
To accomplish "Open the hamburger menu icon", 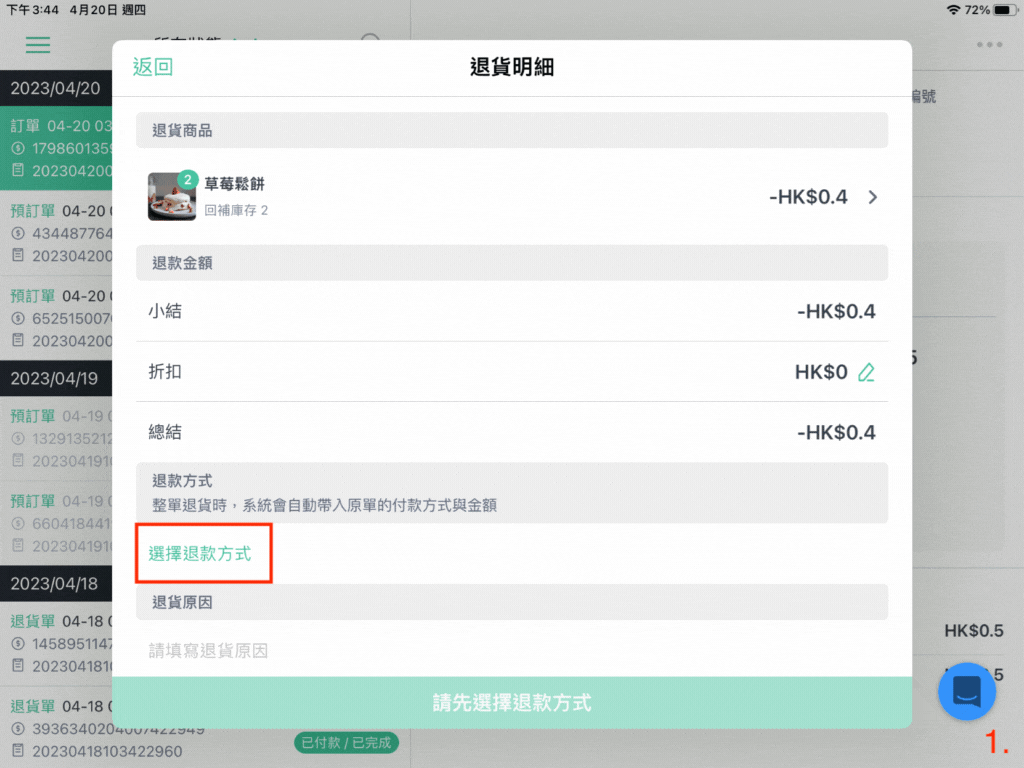I will pos(38,45).
